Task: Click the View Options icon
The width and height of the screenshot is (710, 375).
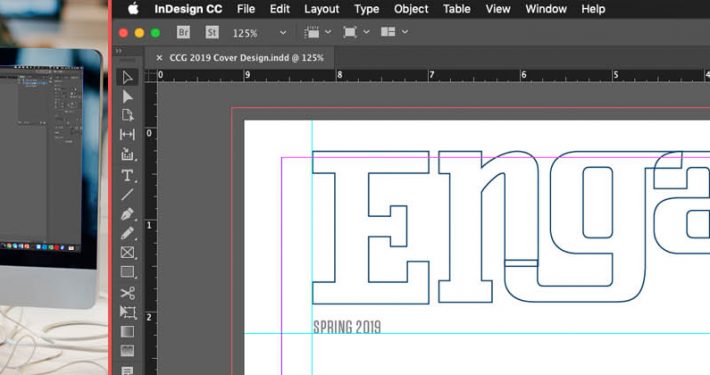Action: click(x=312, y=32)
